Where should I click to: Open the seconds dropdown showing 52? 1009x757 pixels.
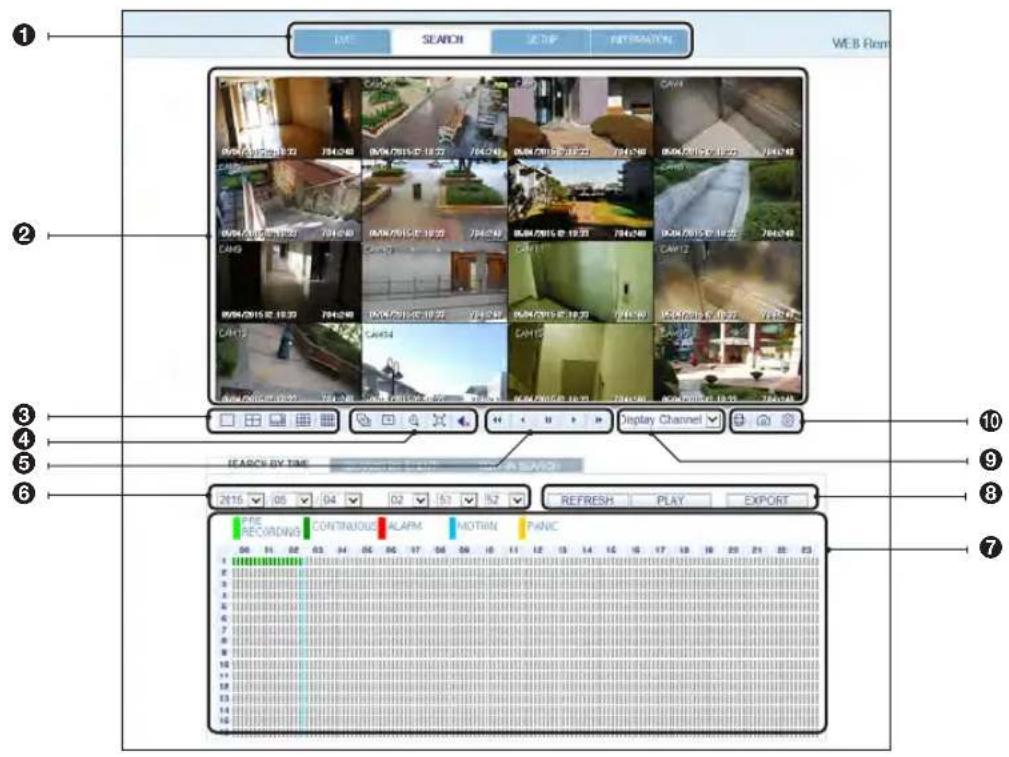pyautogui.click(x=505, y=500)
